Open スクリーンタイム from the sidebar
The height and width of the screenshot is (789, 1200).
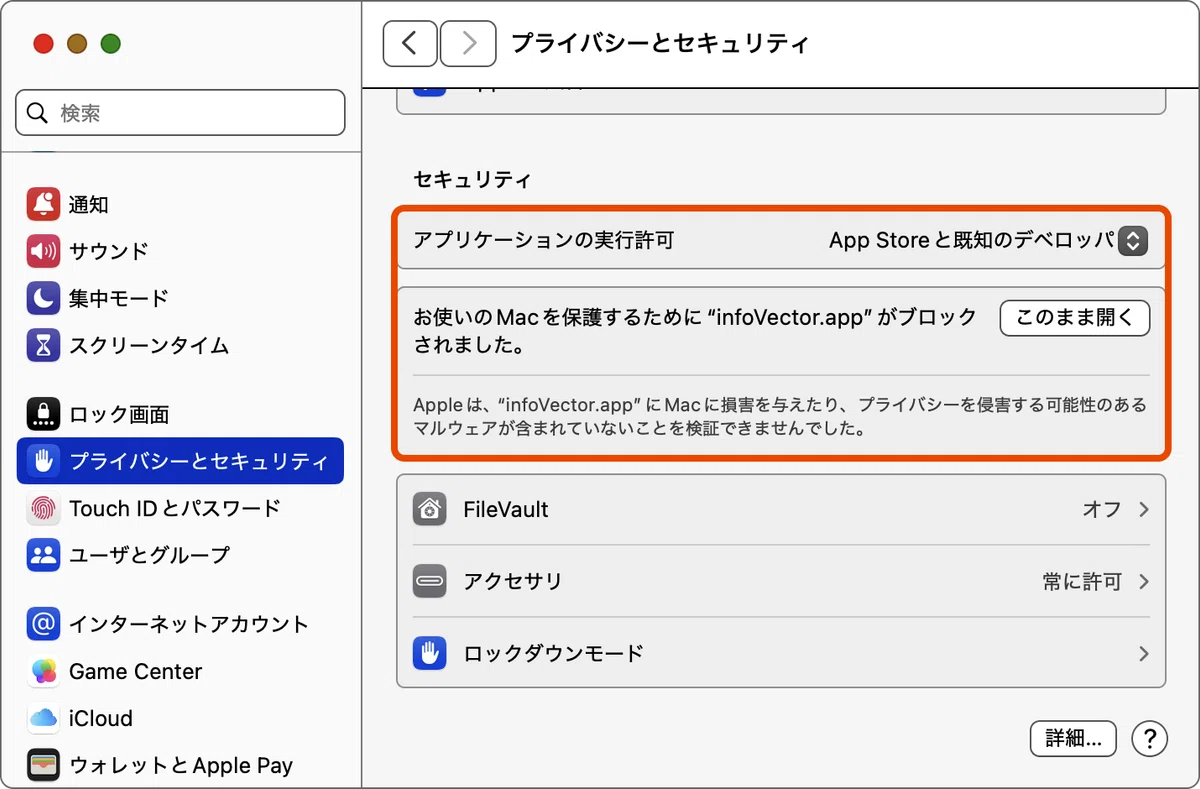click(x=180, y=345)
